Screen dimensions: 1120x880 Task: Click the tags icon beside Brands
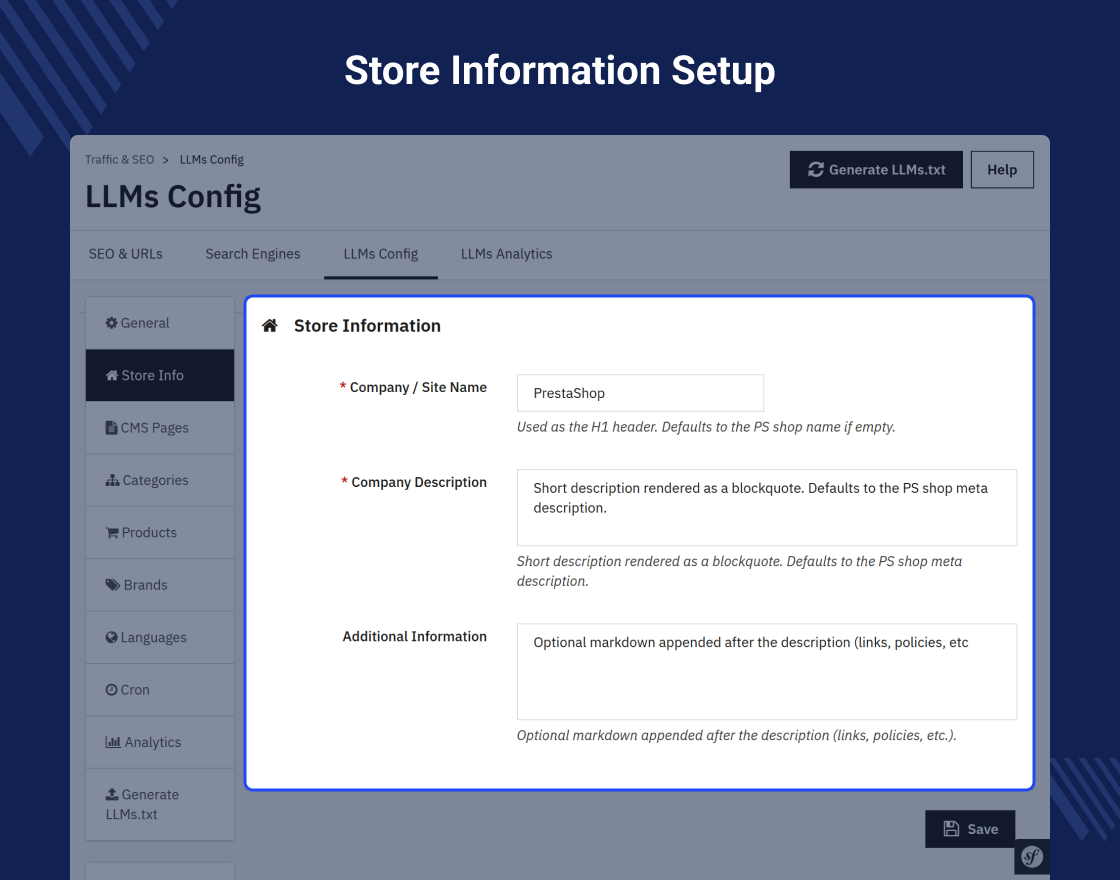pos(113,585)
